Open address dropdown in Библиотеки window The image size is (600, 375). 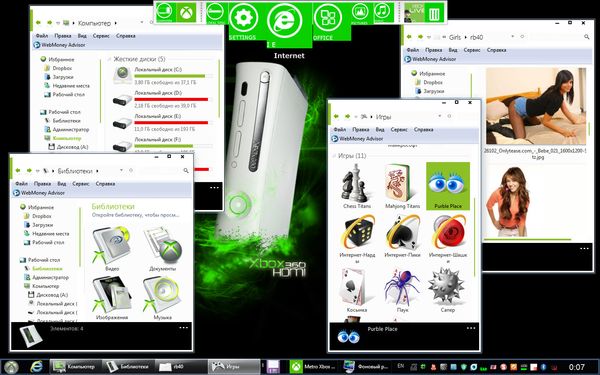point(121,170)
